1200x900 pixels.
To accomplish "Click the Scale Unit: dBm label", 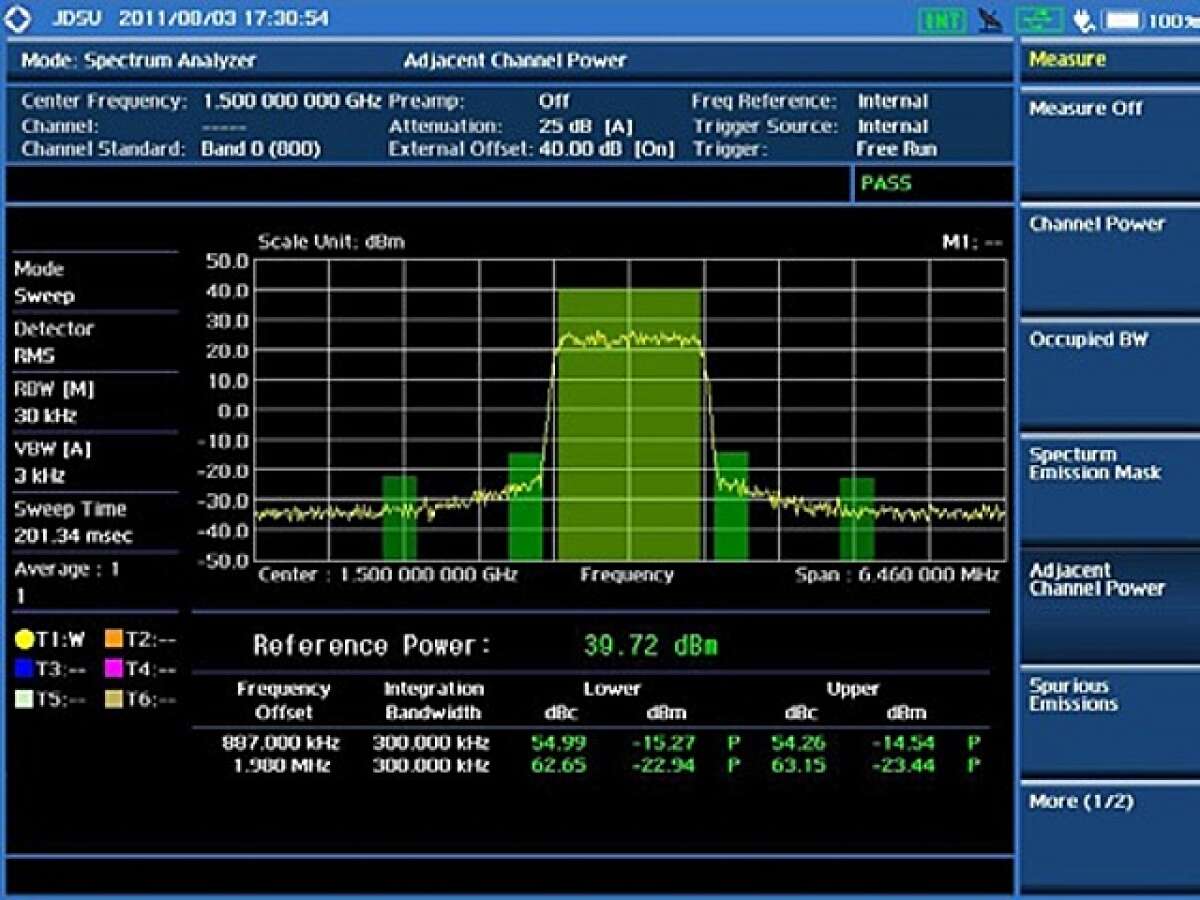I will [x=331, y=242].
